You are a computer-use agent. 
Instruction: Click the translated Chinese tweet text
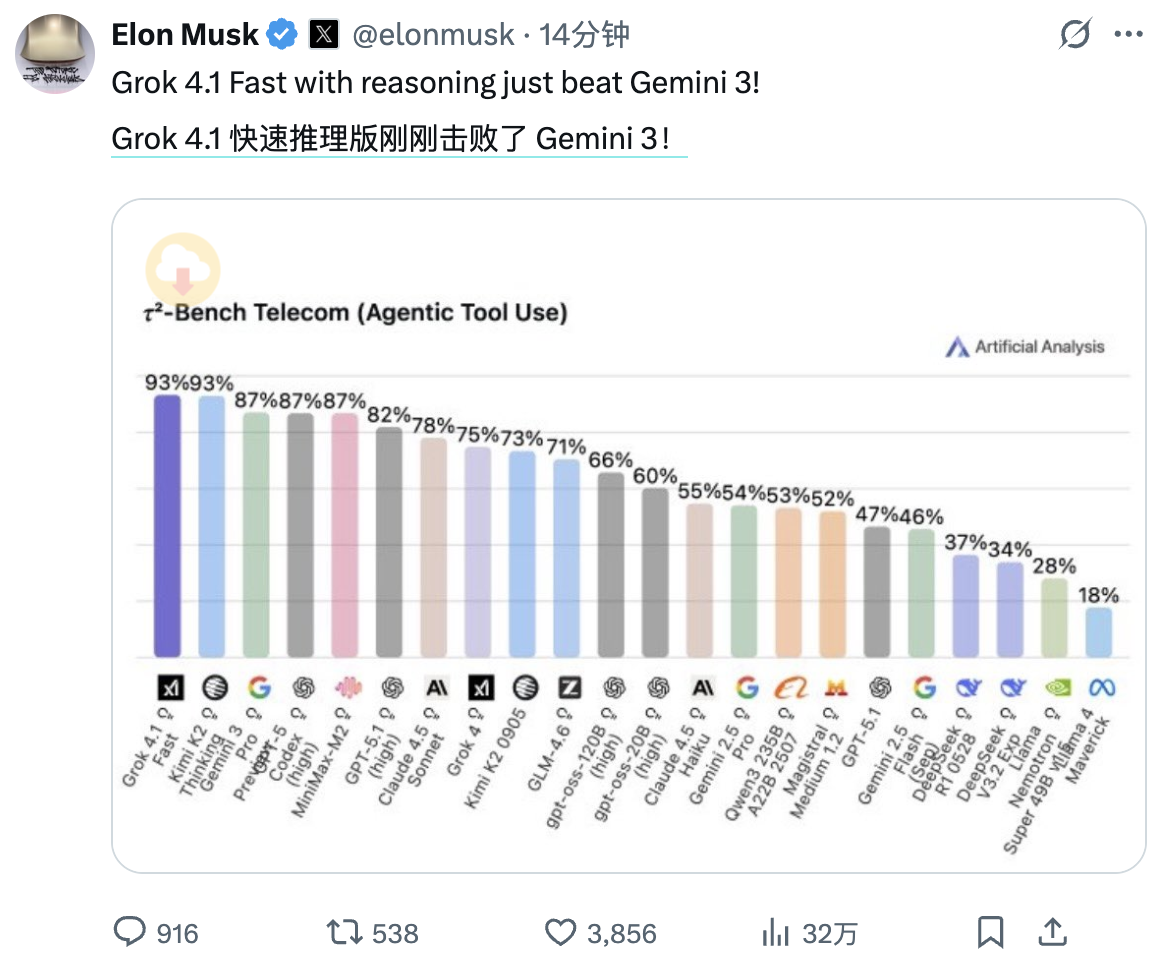click(x=398, y=138)
